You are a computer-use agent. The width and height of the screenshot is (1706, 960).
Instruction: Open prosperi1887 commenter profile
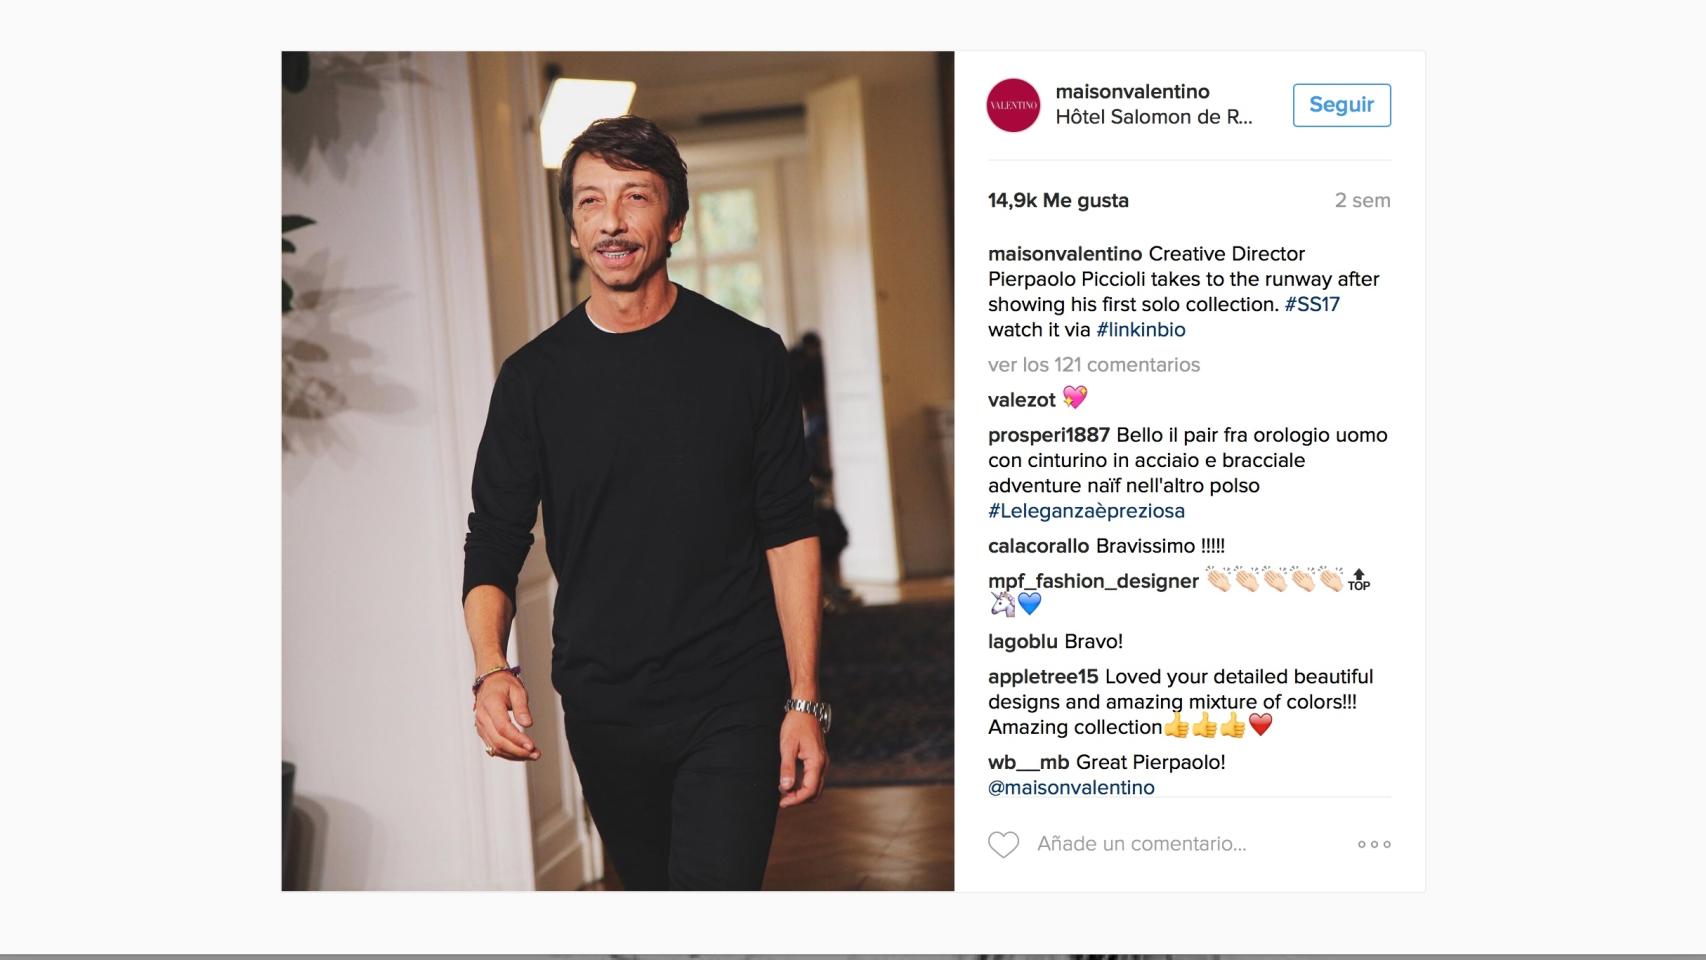1049,435
